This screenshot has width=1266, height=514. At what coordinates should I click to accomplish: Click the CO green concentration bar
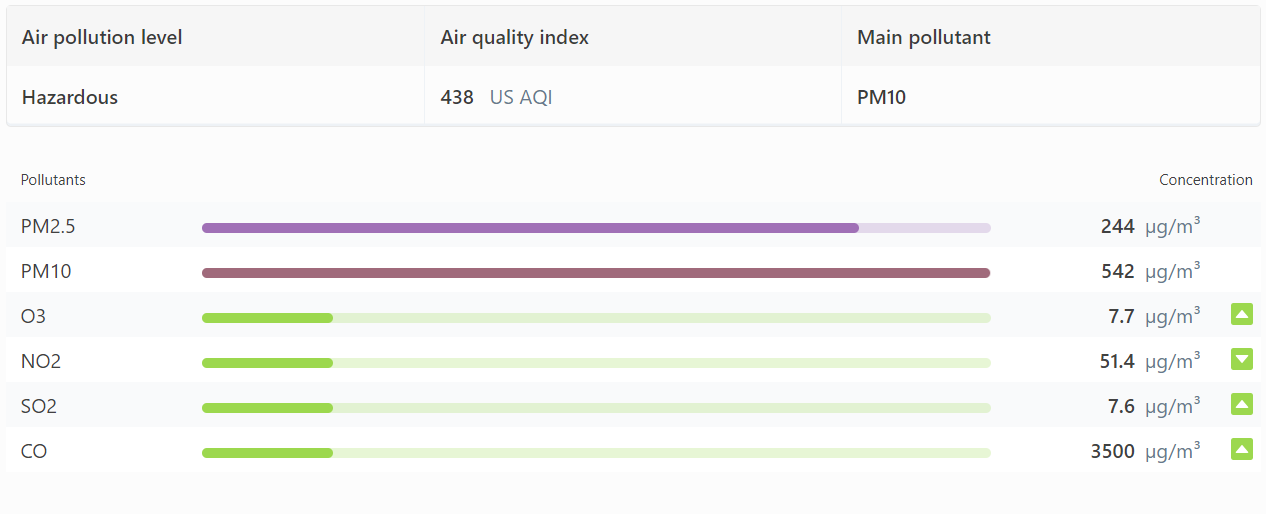[x=596, y=453]
